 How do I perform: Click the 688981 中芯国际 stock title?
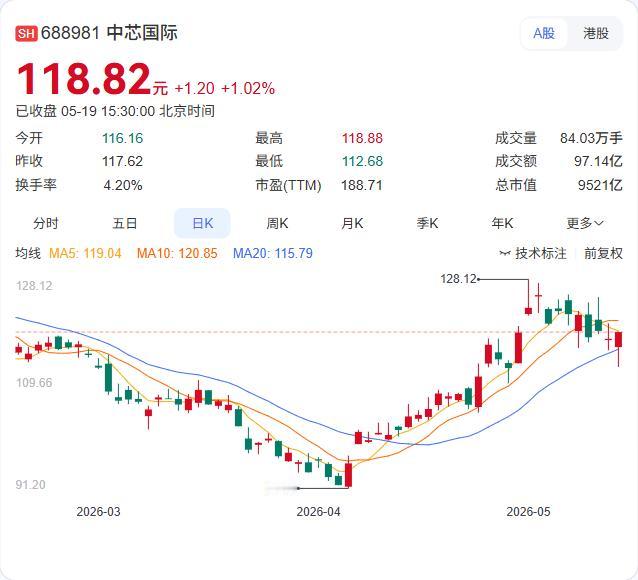pos(109,33)
